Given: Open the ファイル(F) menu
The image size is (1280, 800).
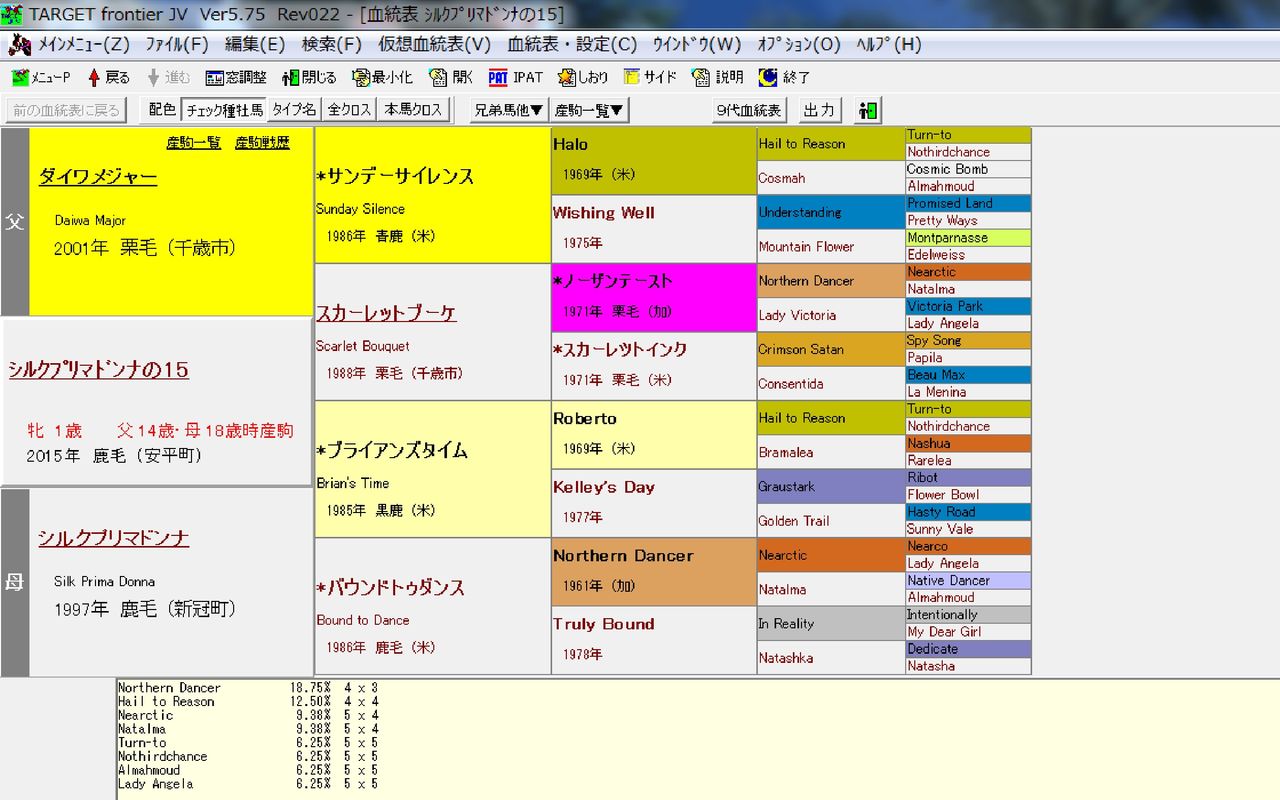Looking at the screenshot, I should click(177, 44).
